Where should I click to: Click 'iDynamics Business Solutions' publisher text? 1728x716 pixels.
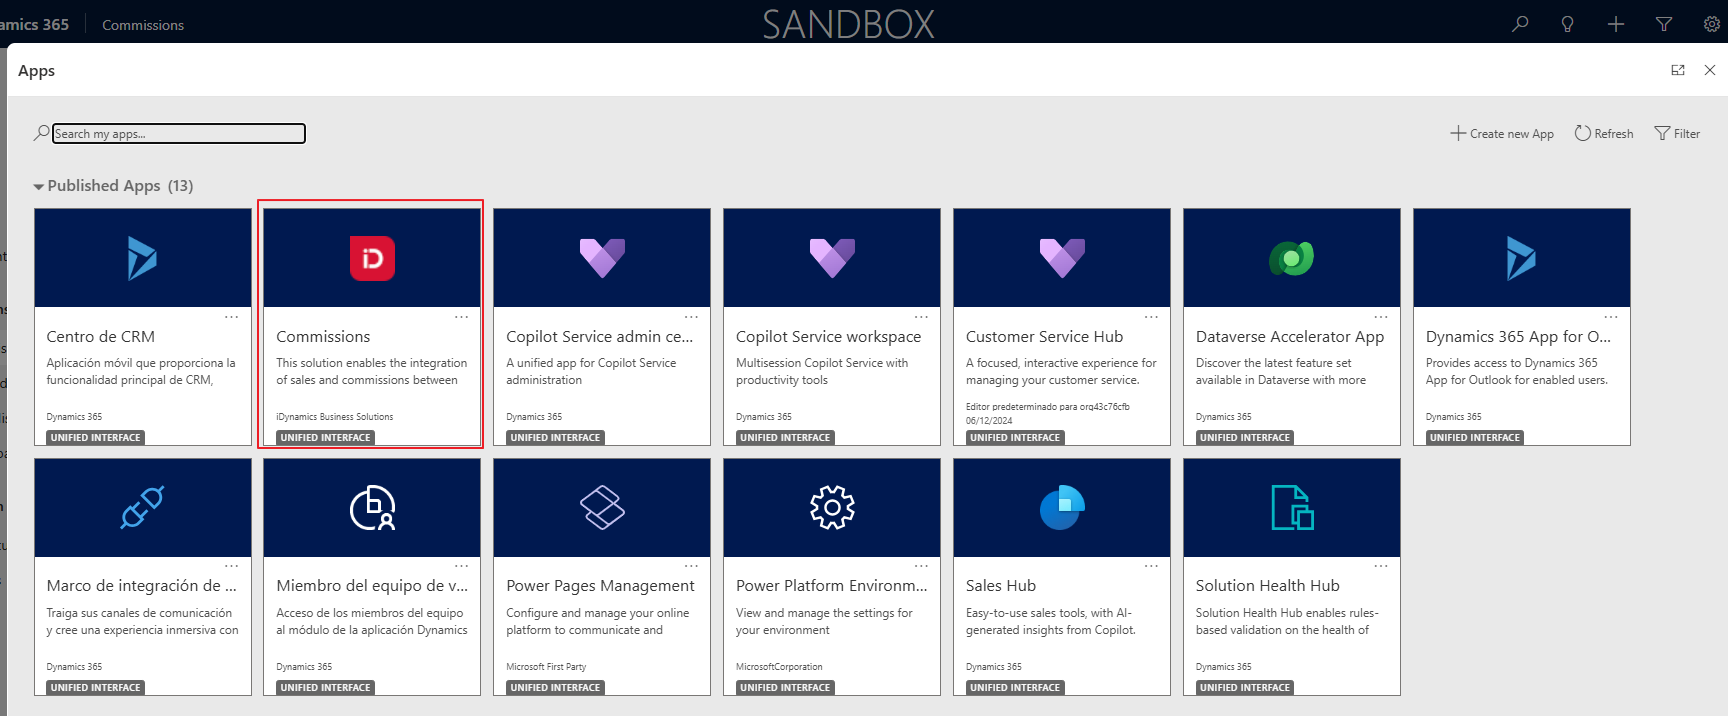click(x=335, y=417)
